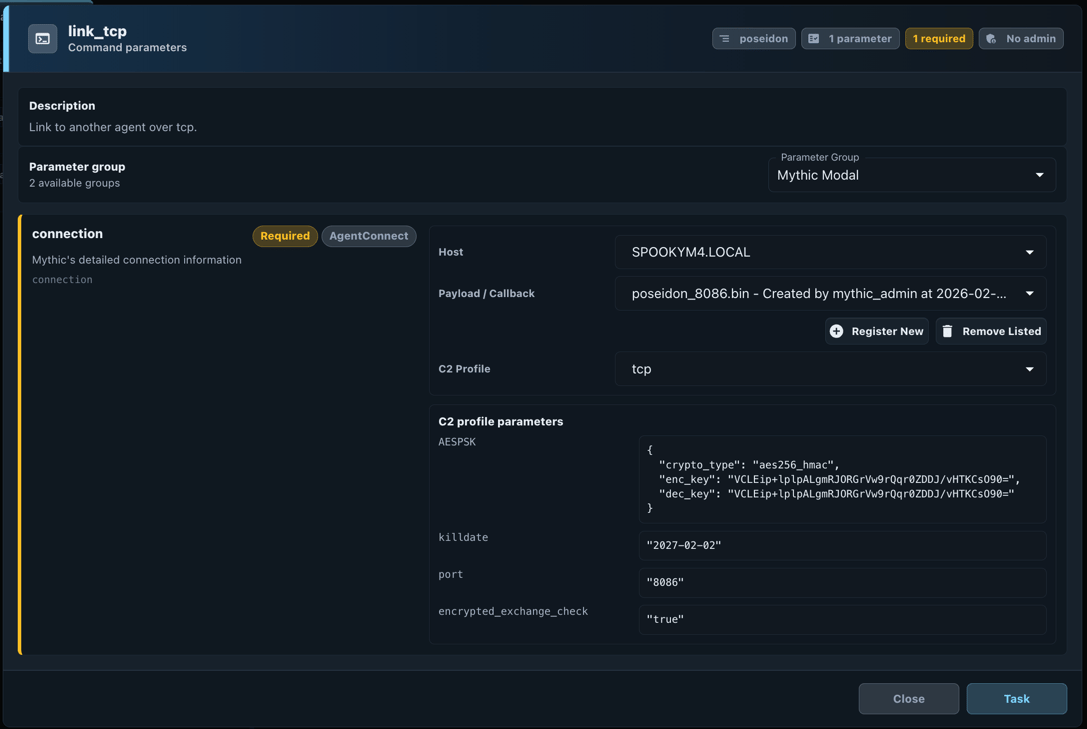This screenshot has width=1087, height=729.
Task: Click the poseidon chip
Action: [754, 39]
